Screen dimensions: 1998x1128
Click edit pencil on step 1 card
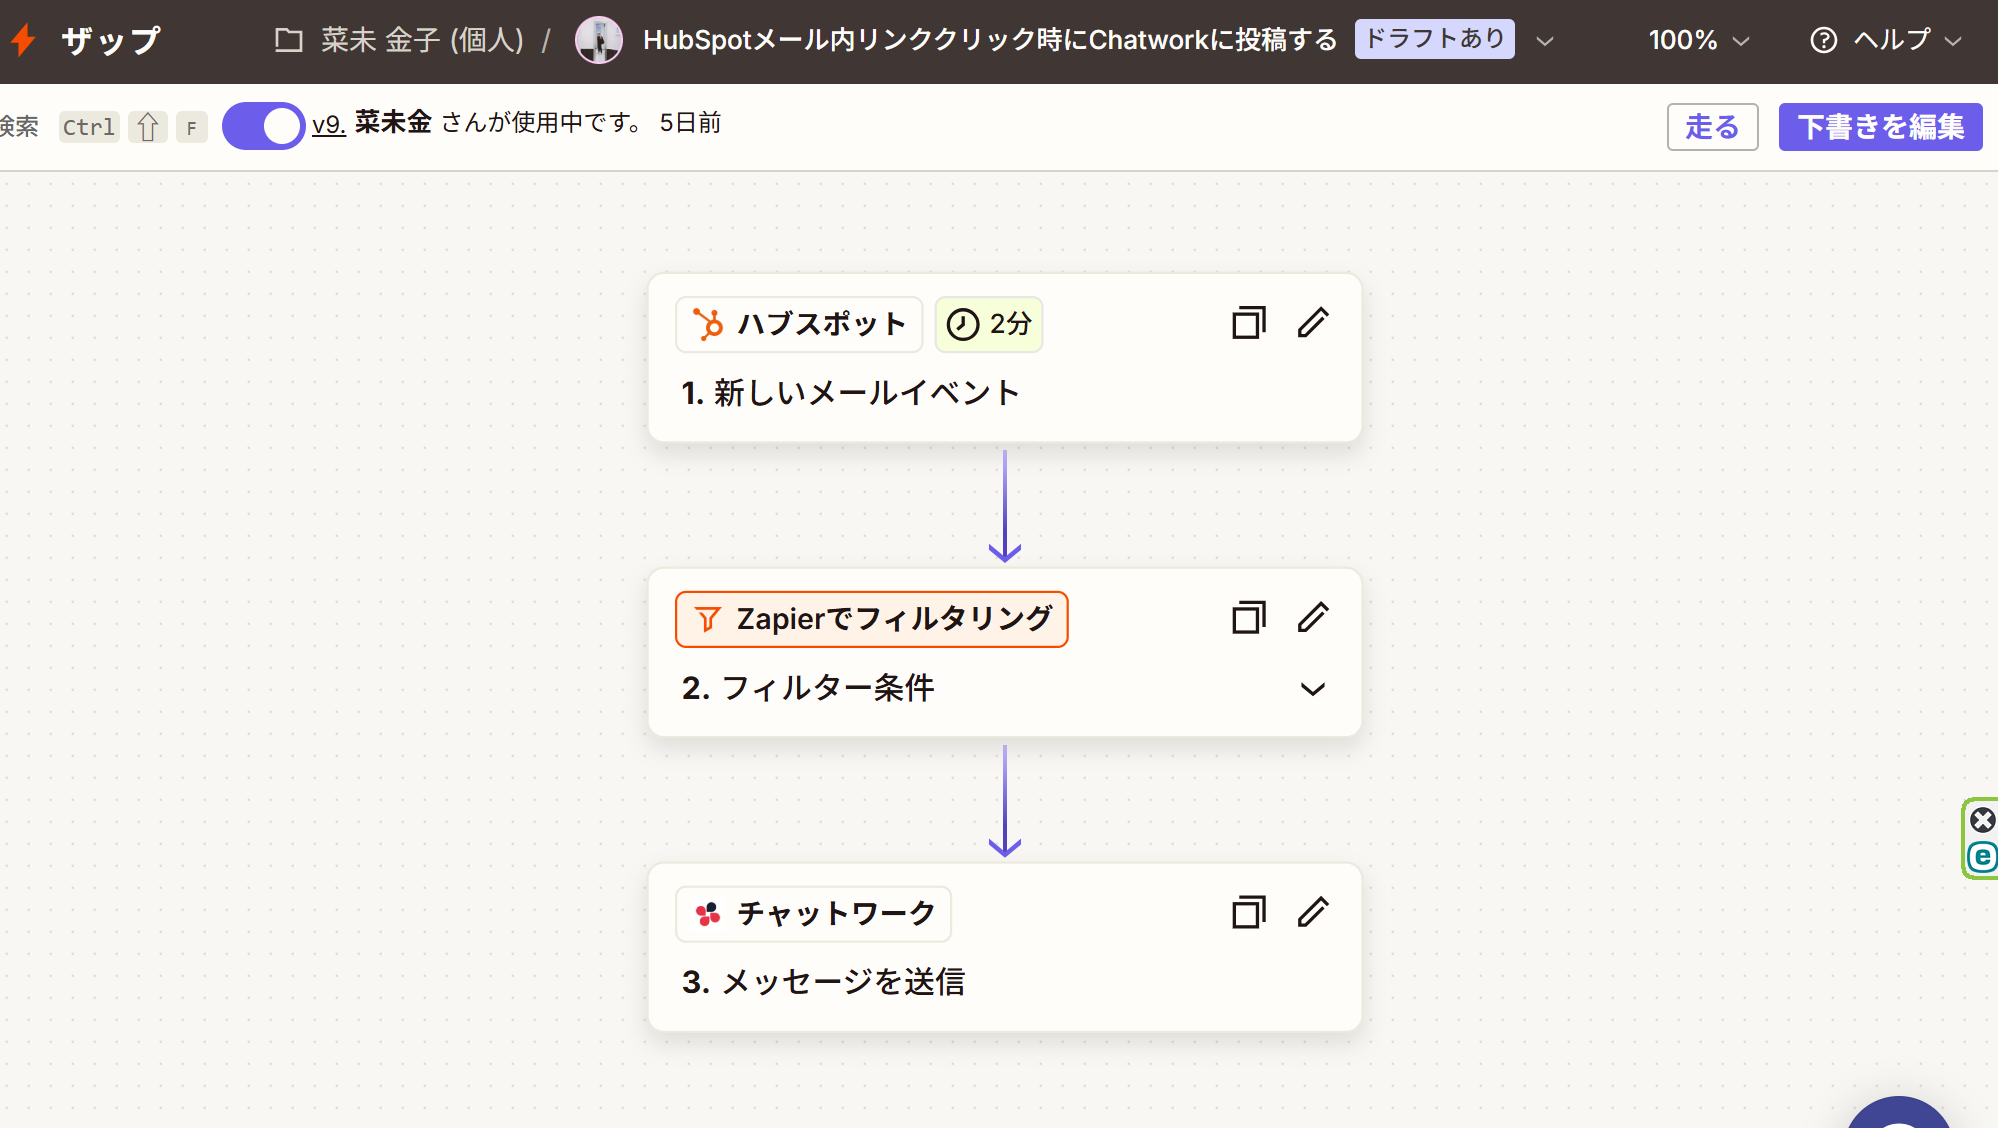click(1313, 323)
